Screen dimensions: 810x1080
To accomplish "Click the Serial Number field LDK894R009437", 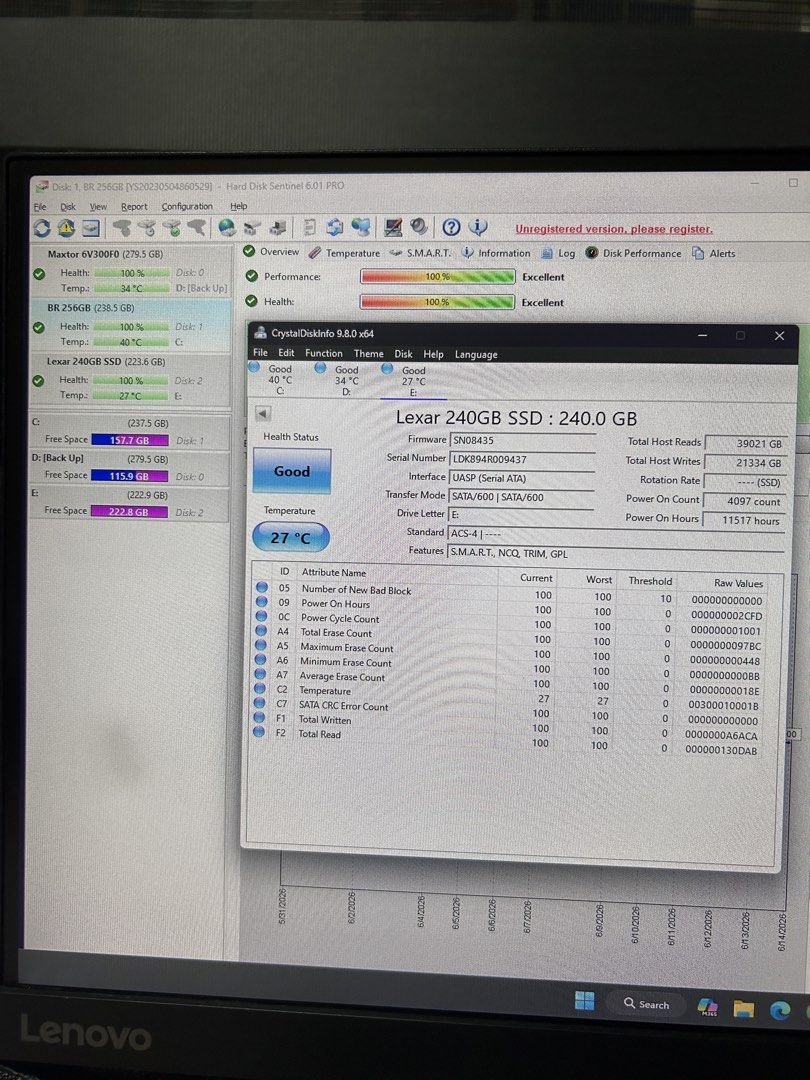I will click(522, 459).
